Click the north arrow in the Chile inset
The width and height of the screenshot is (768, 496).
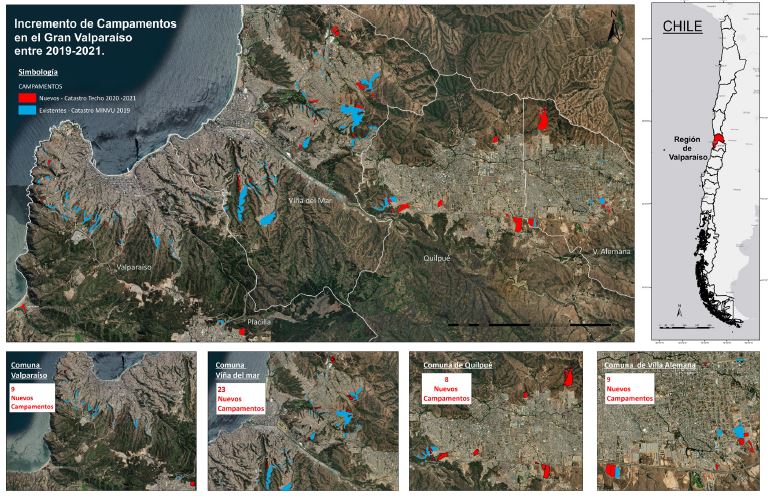point(678,310)
